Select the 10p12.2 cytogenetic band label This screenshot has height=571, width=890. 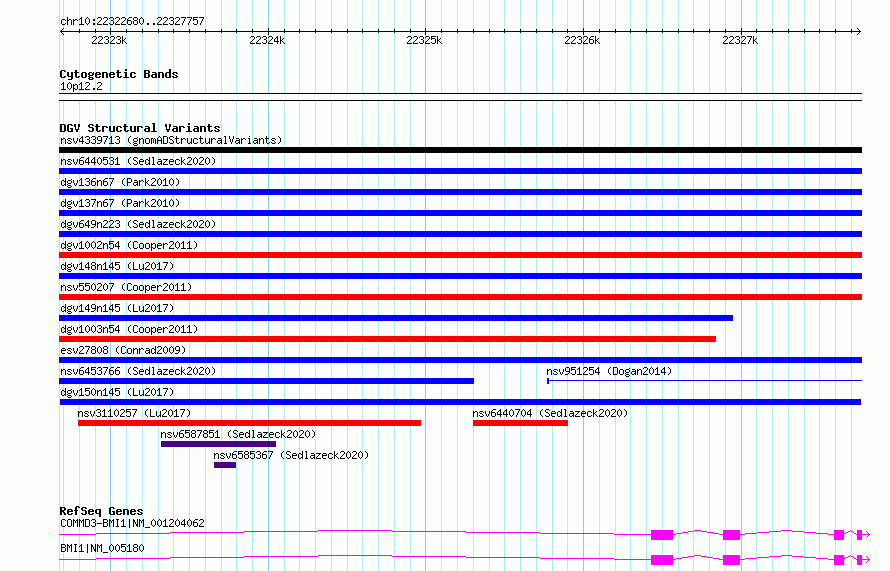81,86
